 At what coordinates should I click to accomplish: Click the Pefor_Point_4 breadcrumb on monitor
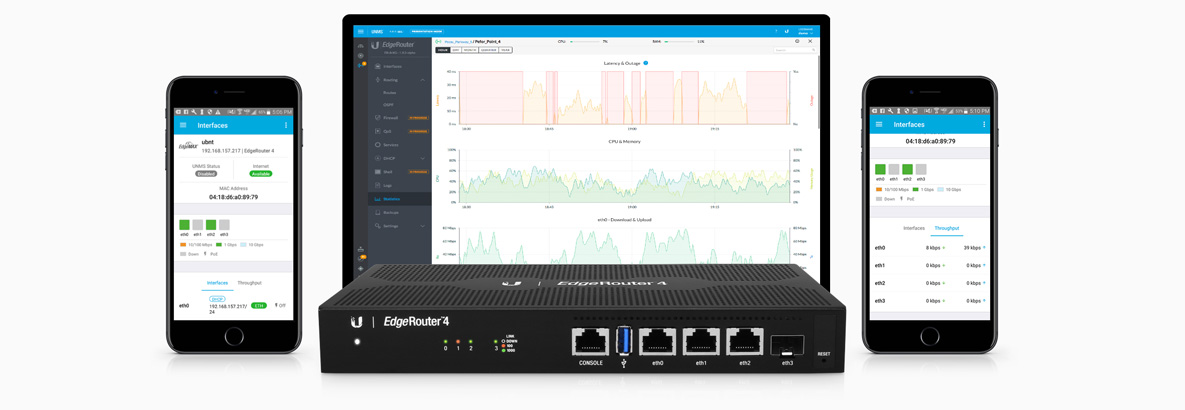489,41
